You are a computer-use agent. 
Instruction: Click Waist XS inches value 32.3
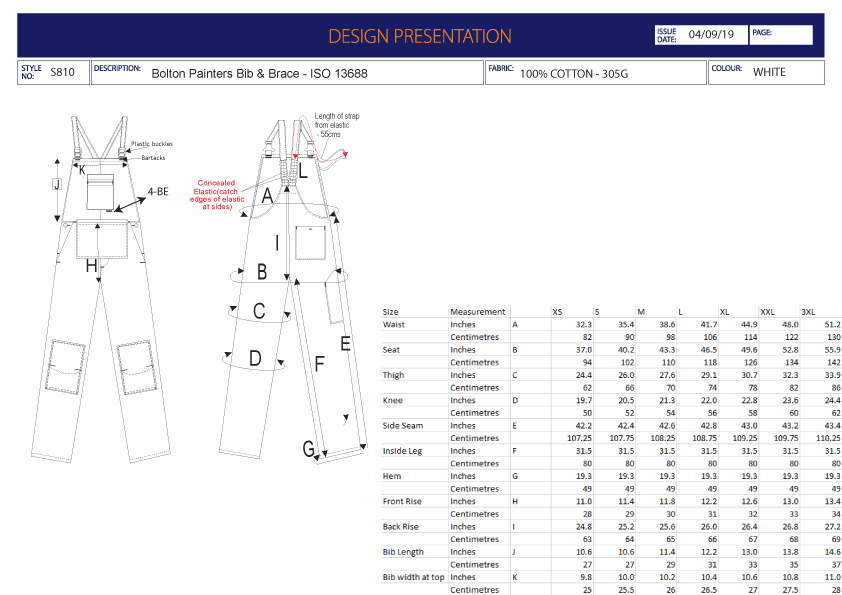click(584, 324)
